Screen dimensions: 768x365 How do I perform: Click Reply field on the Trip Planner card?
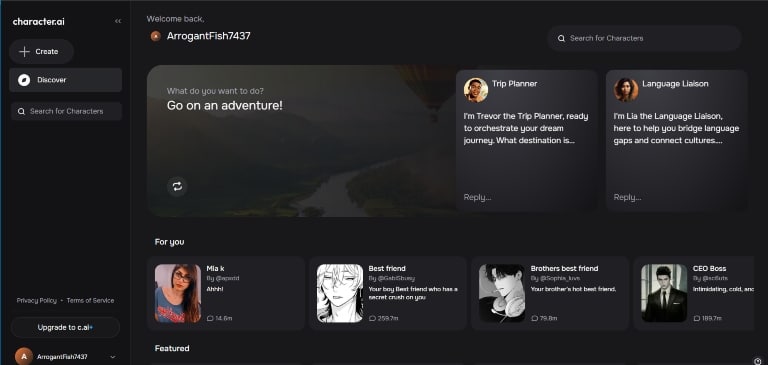coord(478,197)
